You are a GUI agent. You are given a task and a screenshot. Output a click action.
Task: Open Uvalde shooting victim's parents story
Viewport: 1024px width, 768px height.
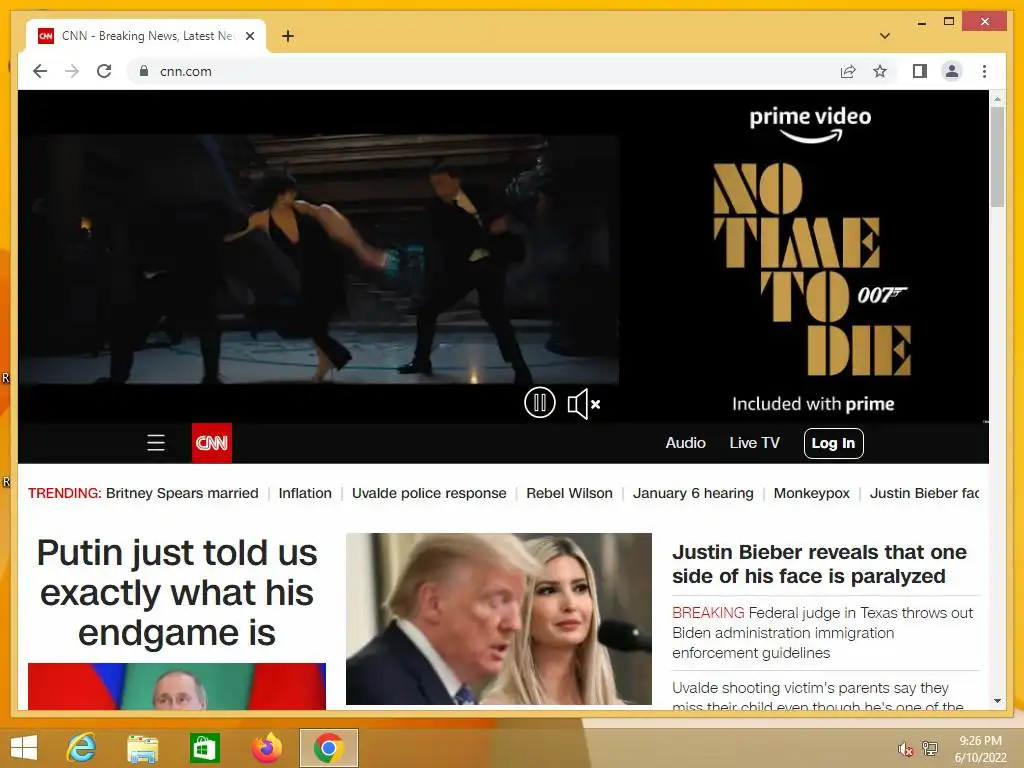(818, 696)
